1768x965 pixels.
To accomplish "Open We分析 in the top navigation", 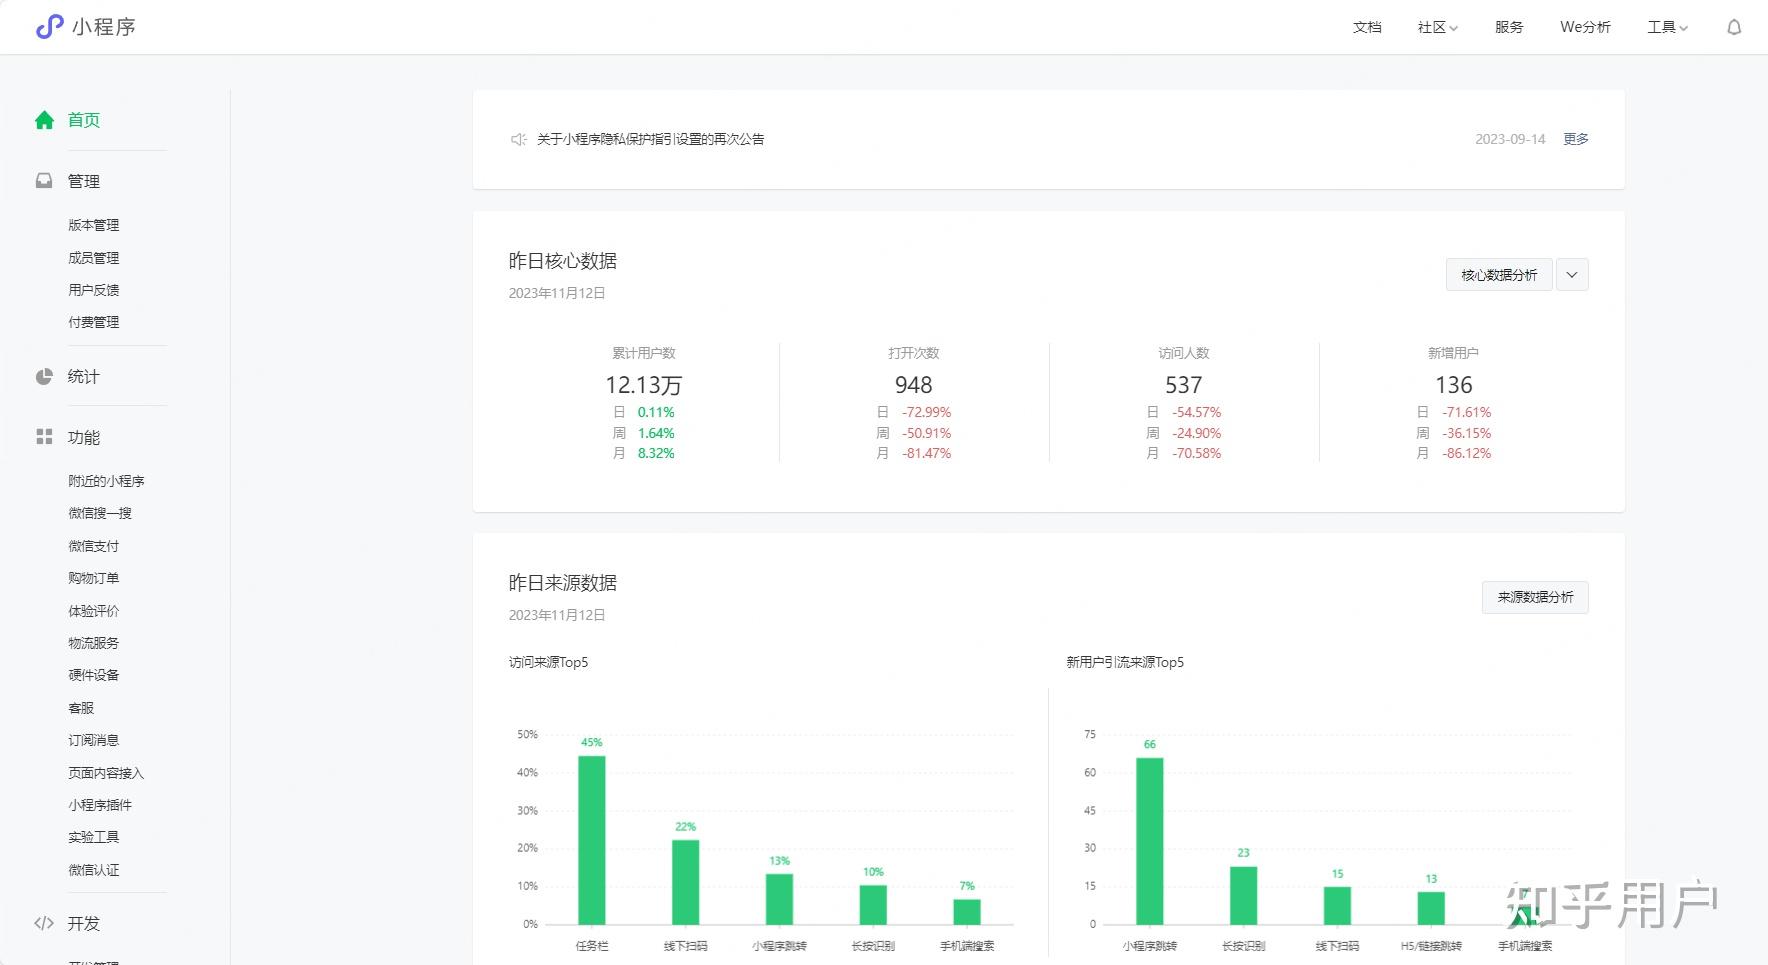I will pos(1585,27).
